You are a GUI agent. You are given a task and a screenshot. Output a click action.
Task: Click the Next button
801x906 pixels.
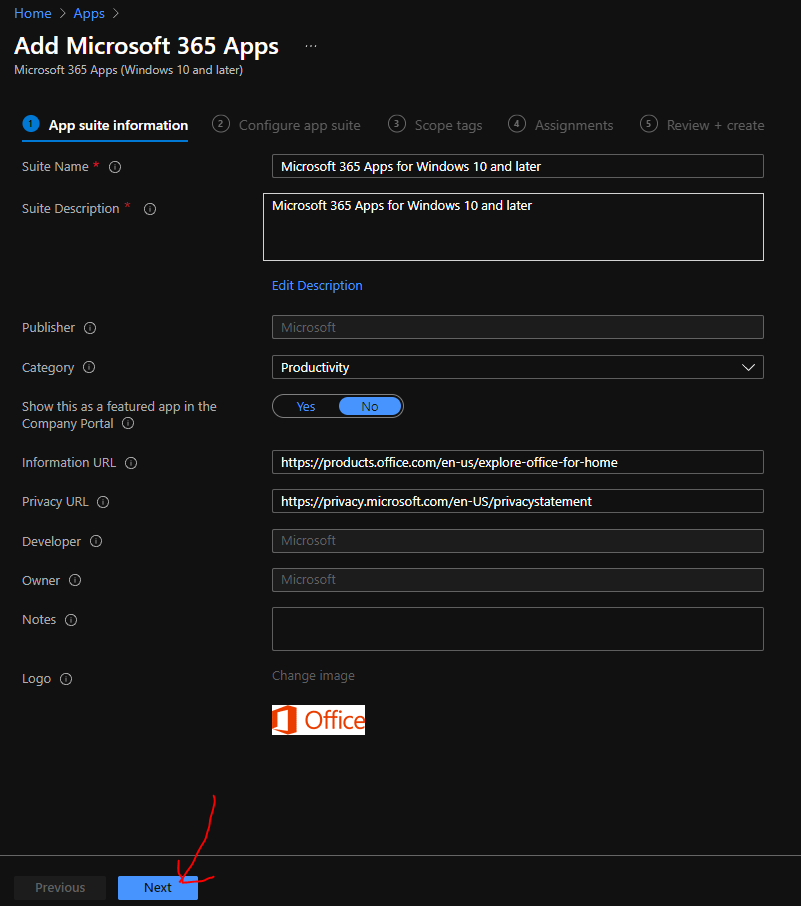(x=158, y=888)
